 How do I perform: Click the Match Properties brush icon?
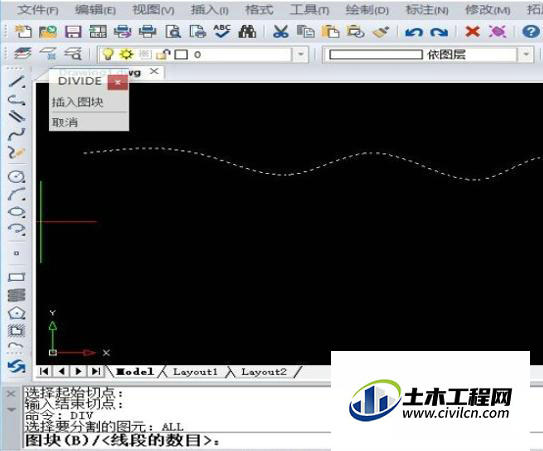381,32
